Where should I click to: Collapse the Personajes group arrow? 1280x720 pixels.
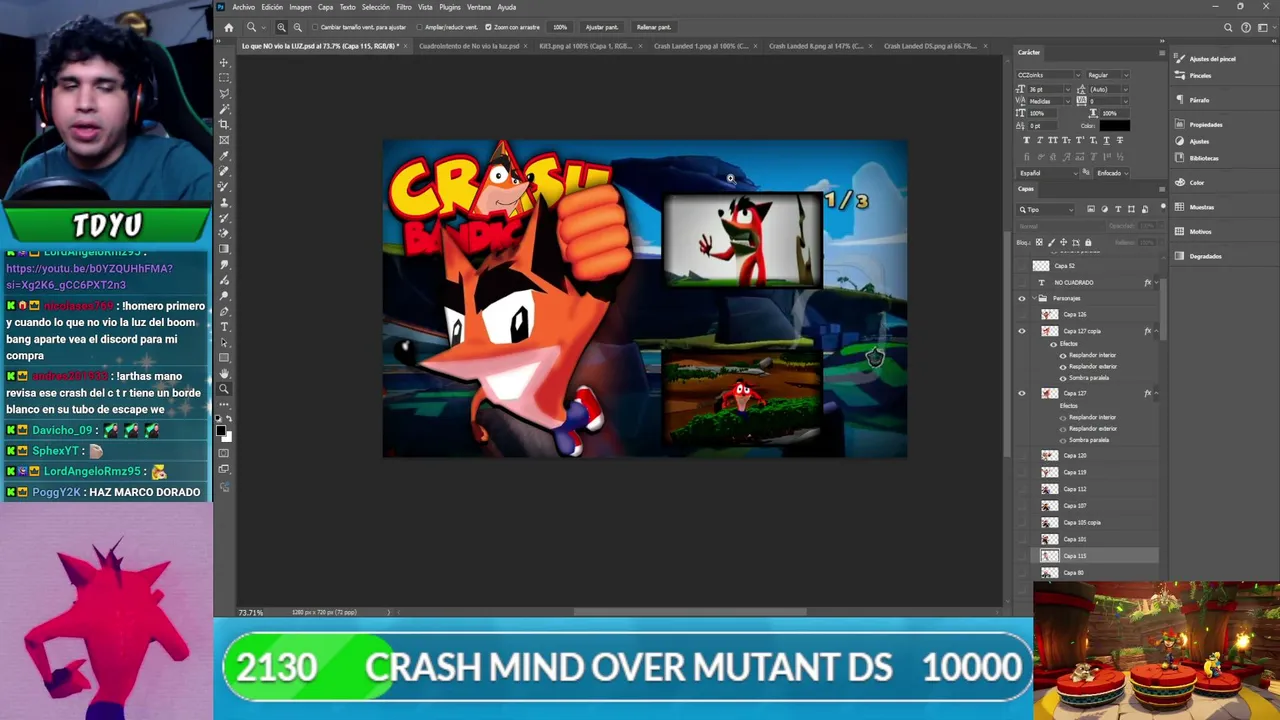[x=1033, y=298]
